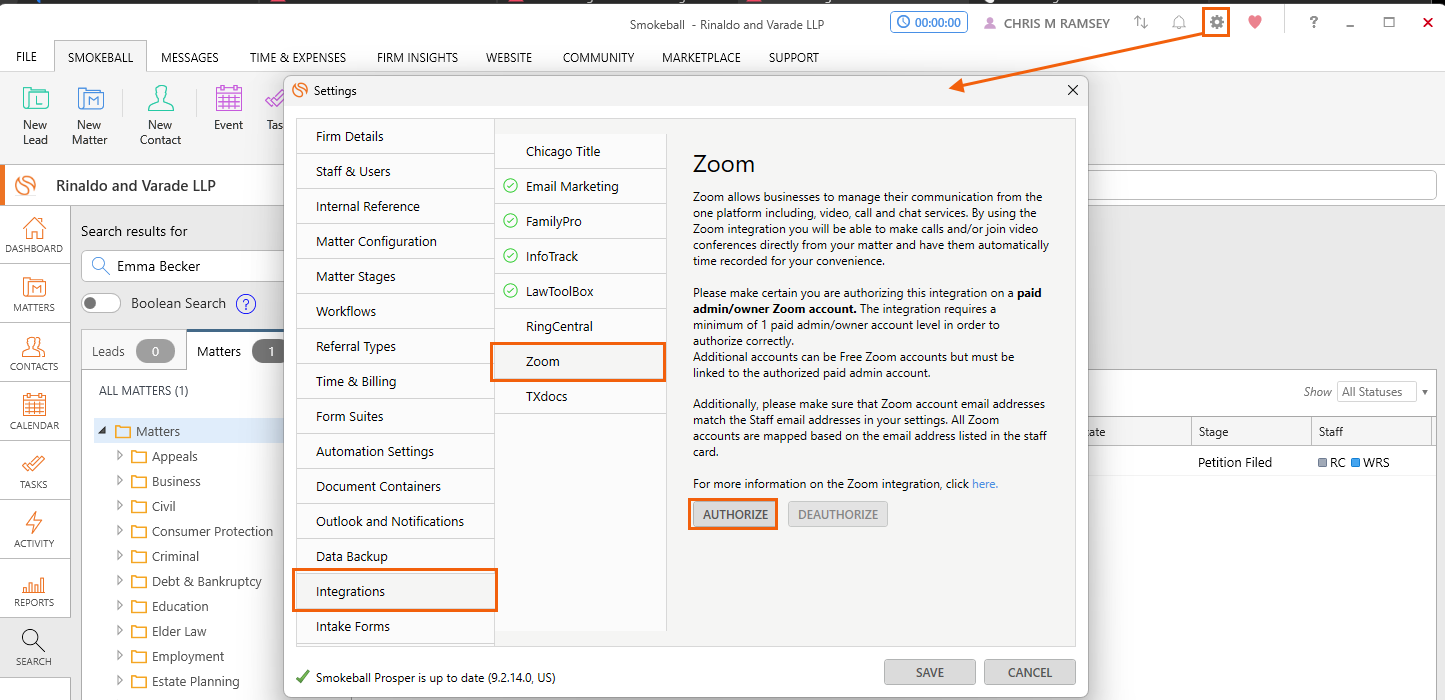Select Integrations in Settings list
Image resolution: width=1445 pixels, height=700 pixels.
[x=396, y=591]
